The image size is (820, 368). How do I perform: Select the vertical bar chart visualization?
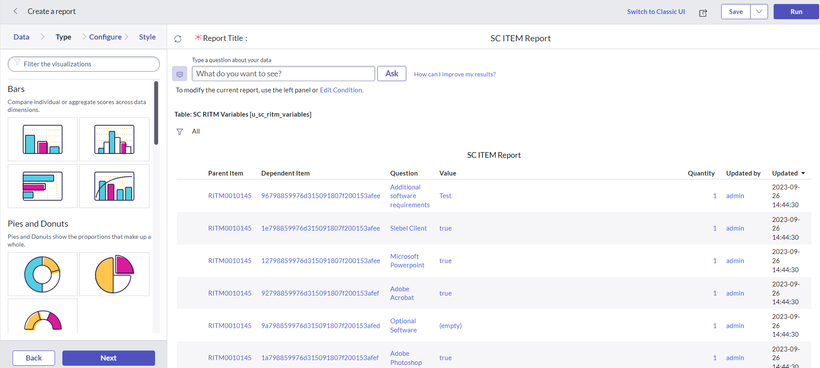click(43, 139)
